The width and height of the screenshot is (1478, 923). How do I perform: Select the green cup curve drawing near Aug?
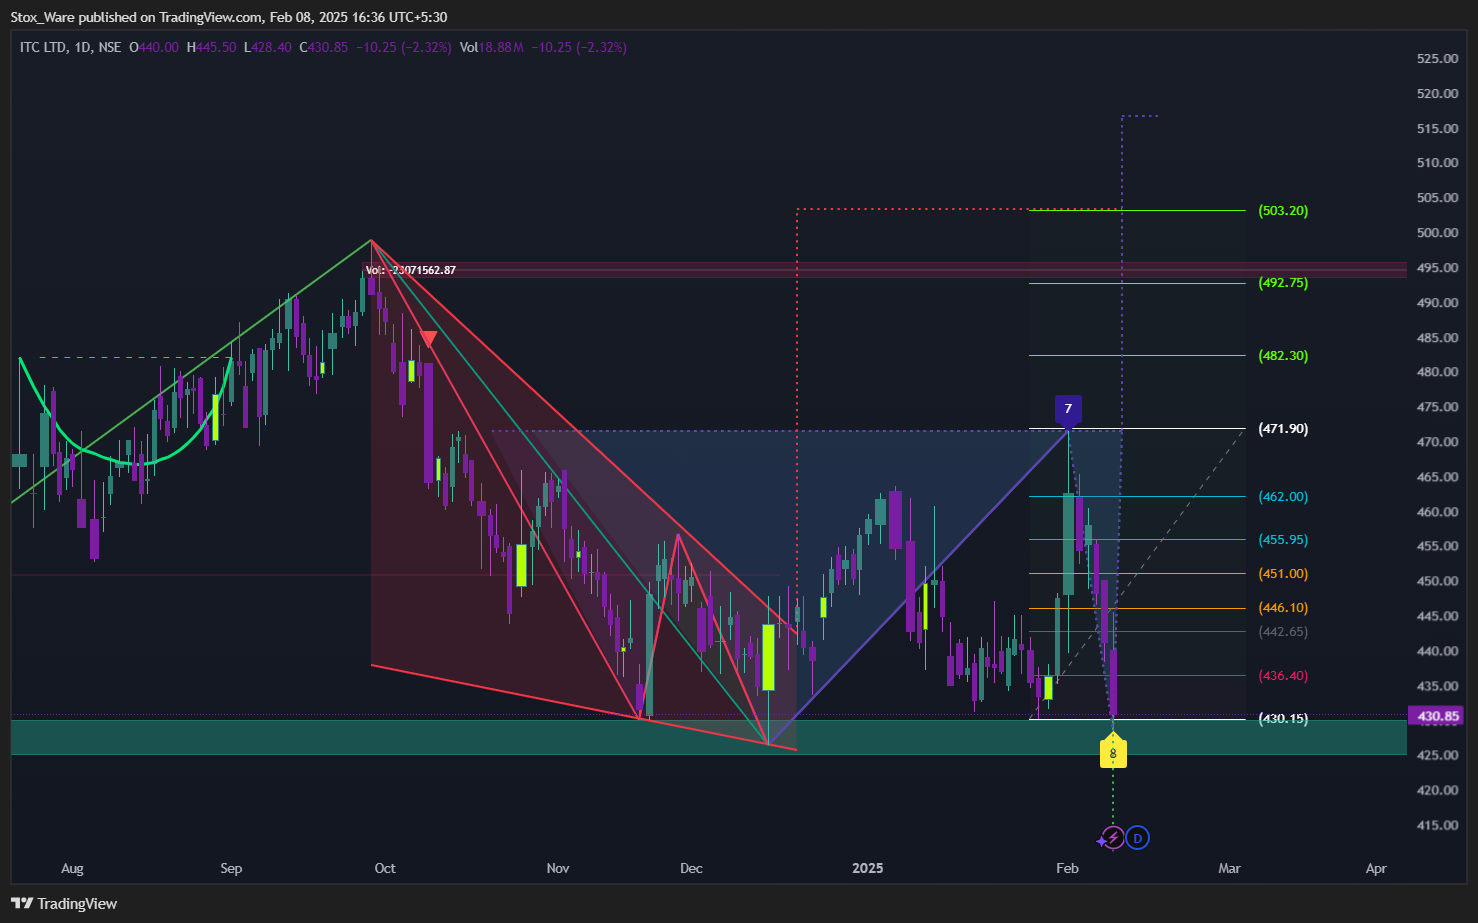click(x=125, y=412)
